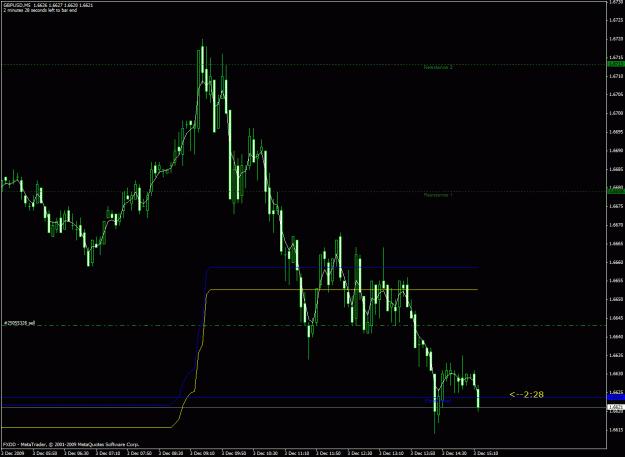Select the blue 'Pivot level' label
625x457 pixels.
pyautogui.click(x=438, y=401)
